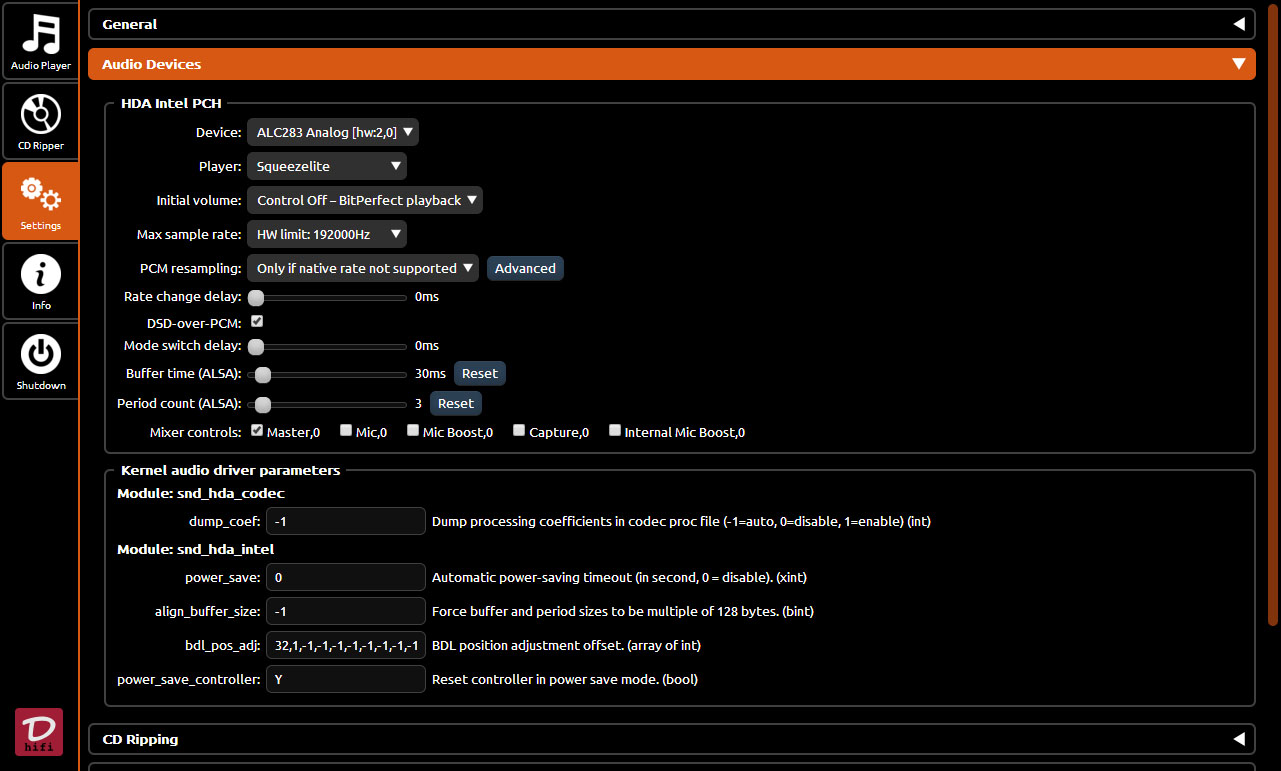Enable the Capture,0 mixer control
This screenshot has height=771, width=1281.
pyautogui.click(x=519, y=431)
